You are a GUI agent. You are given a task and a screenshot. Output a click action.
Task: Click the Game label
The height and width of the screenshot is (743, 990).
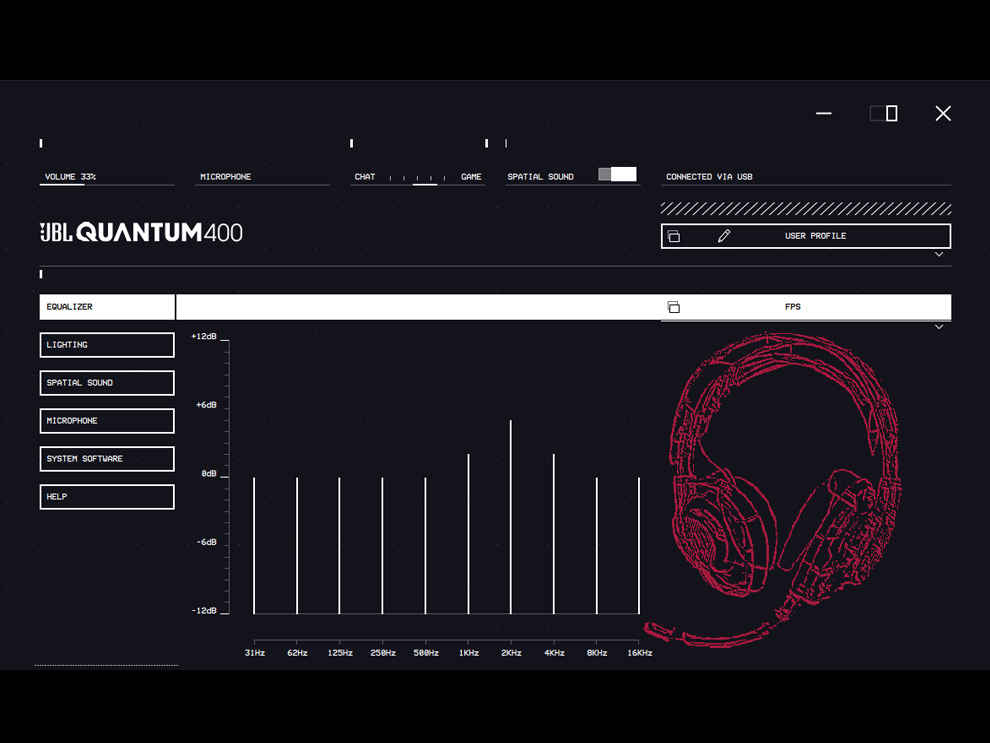[x=471, y=177]
